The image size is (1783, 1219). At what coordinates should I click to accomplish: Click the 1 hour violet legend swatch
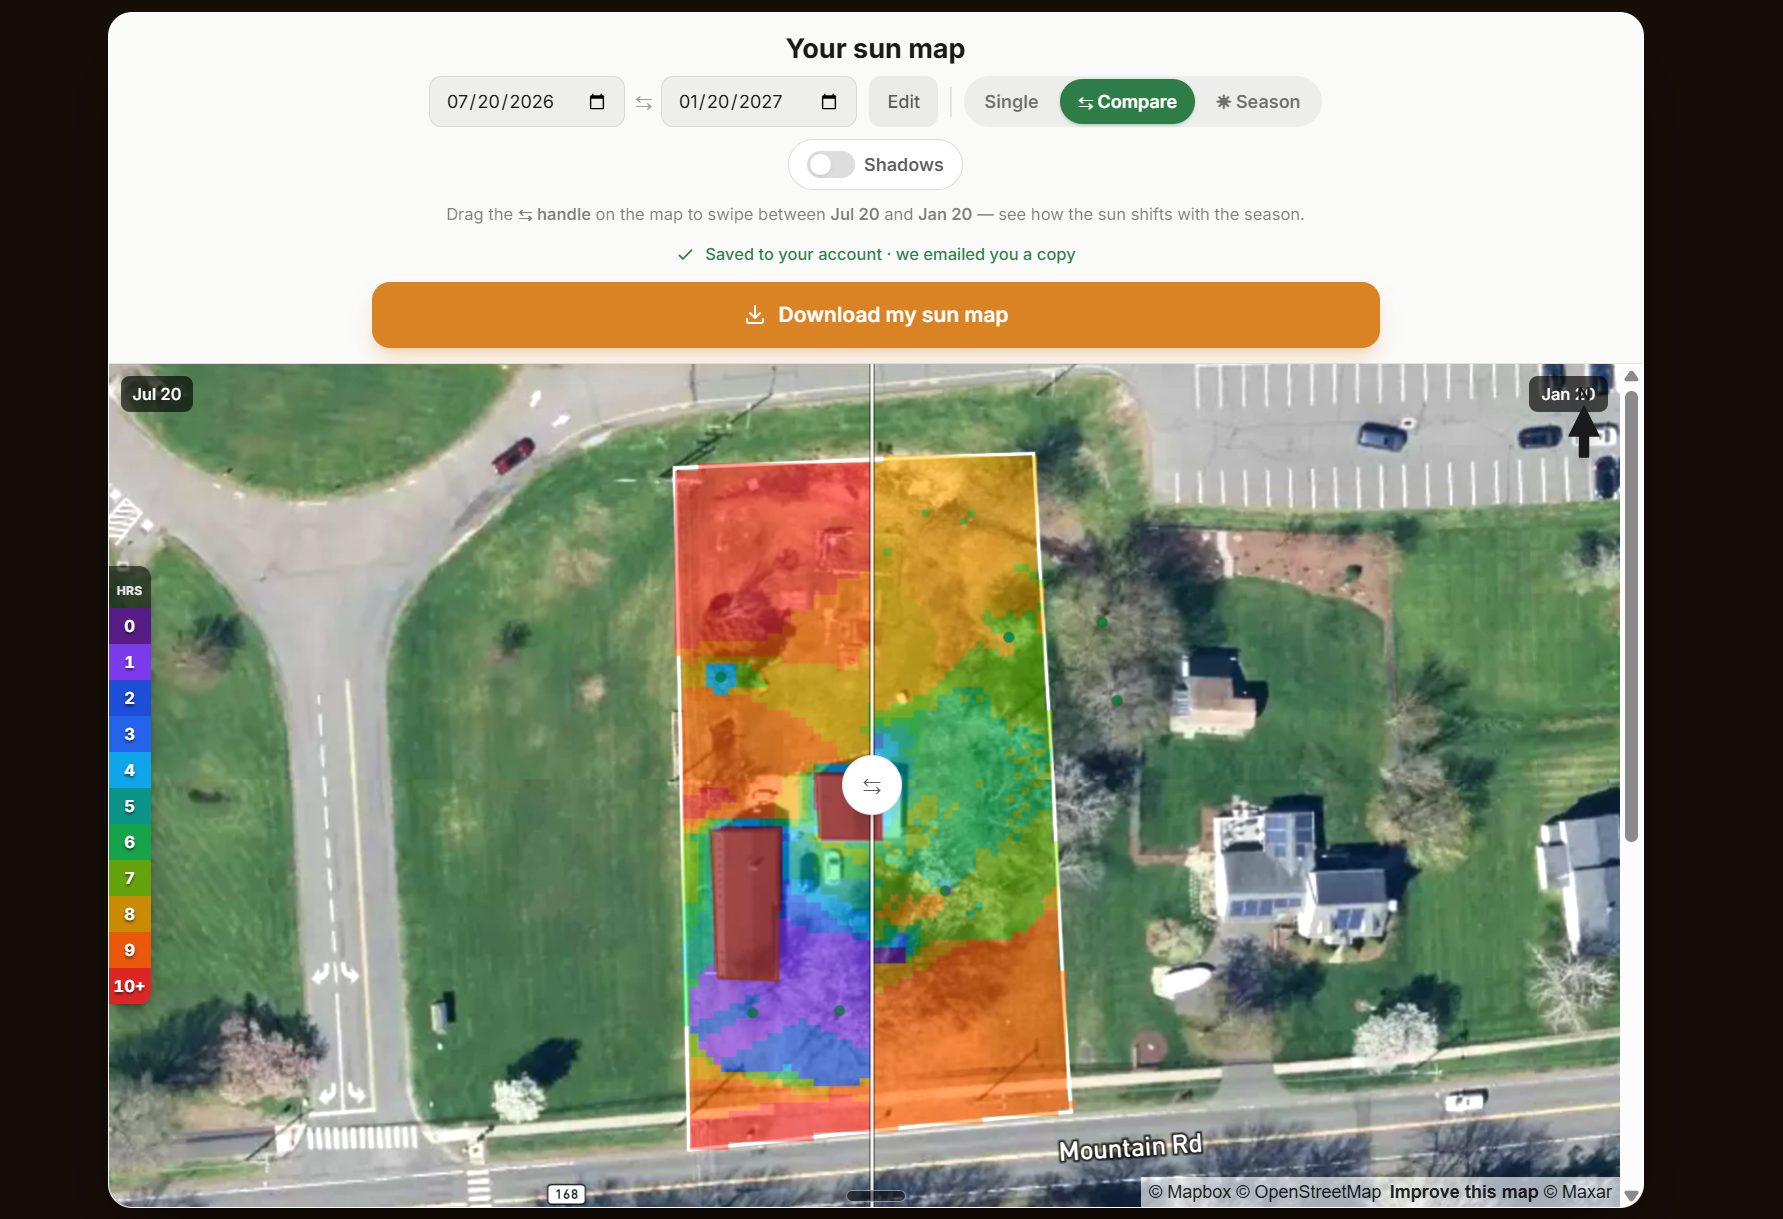(130, 662)
